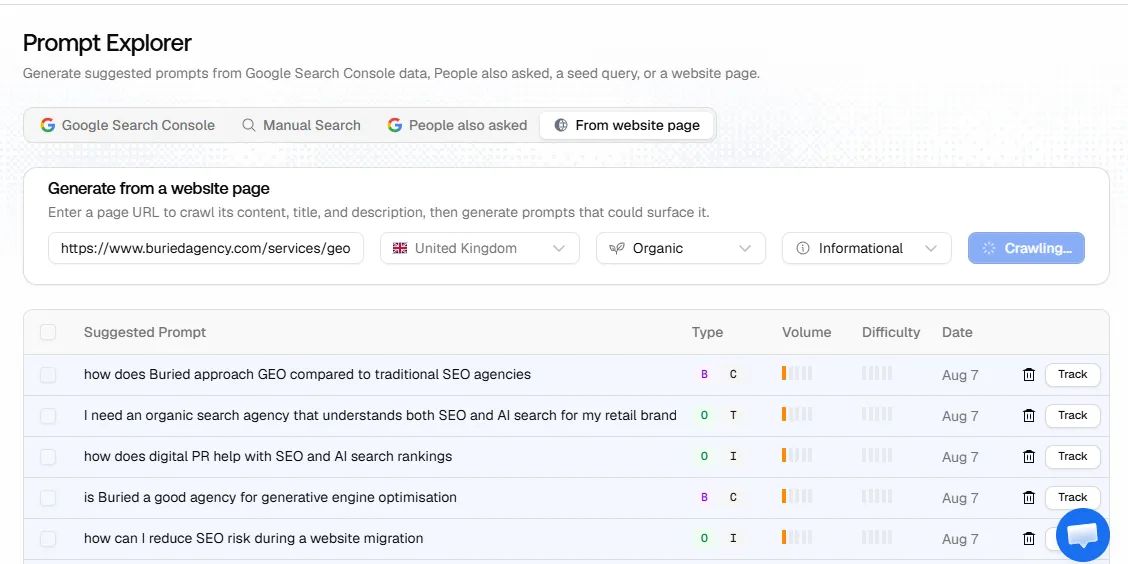This screenshot has height=564, width=1128.
Task: Click the Prompt Explorer heading
Action: (107, 43)
